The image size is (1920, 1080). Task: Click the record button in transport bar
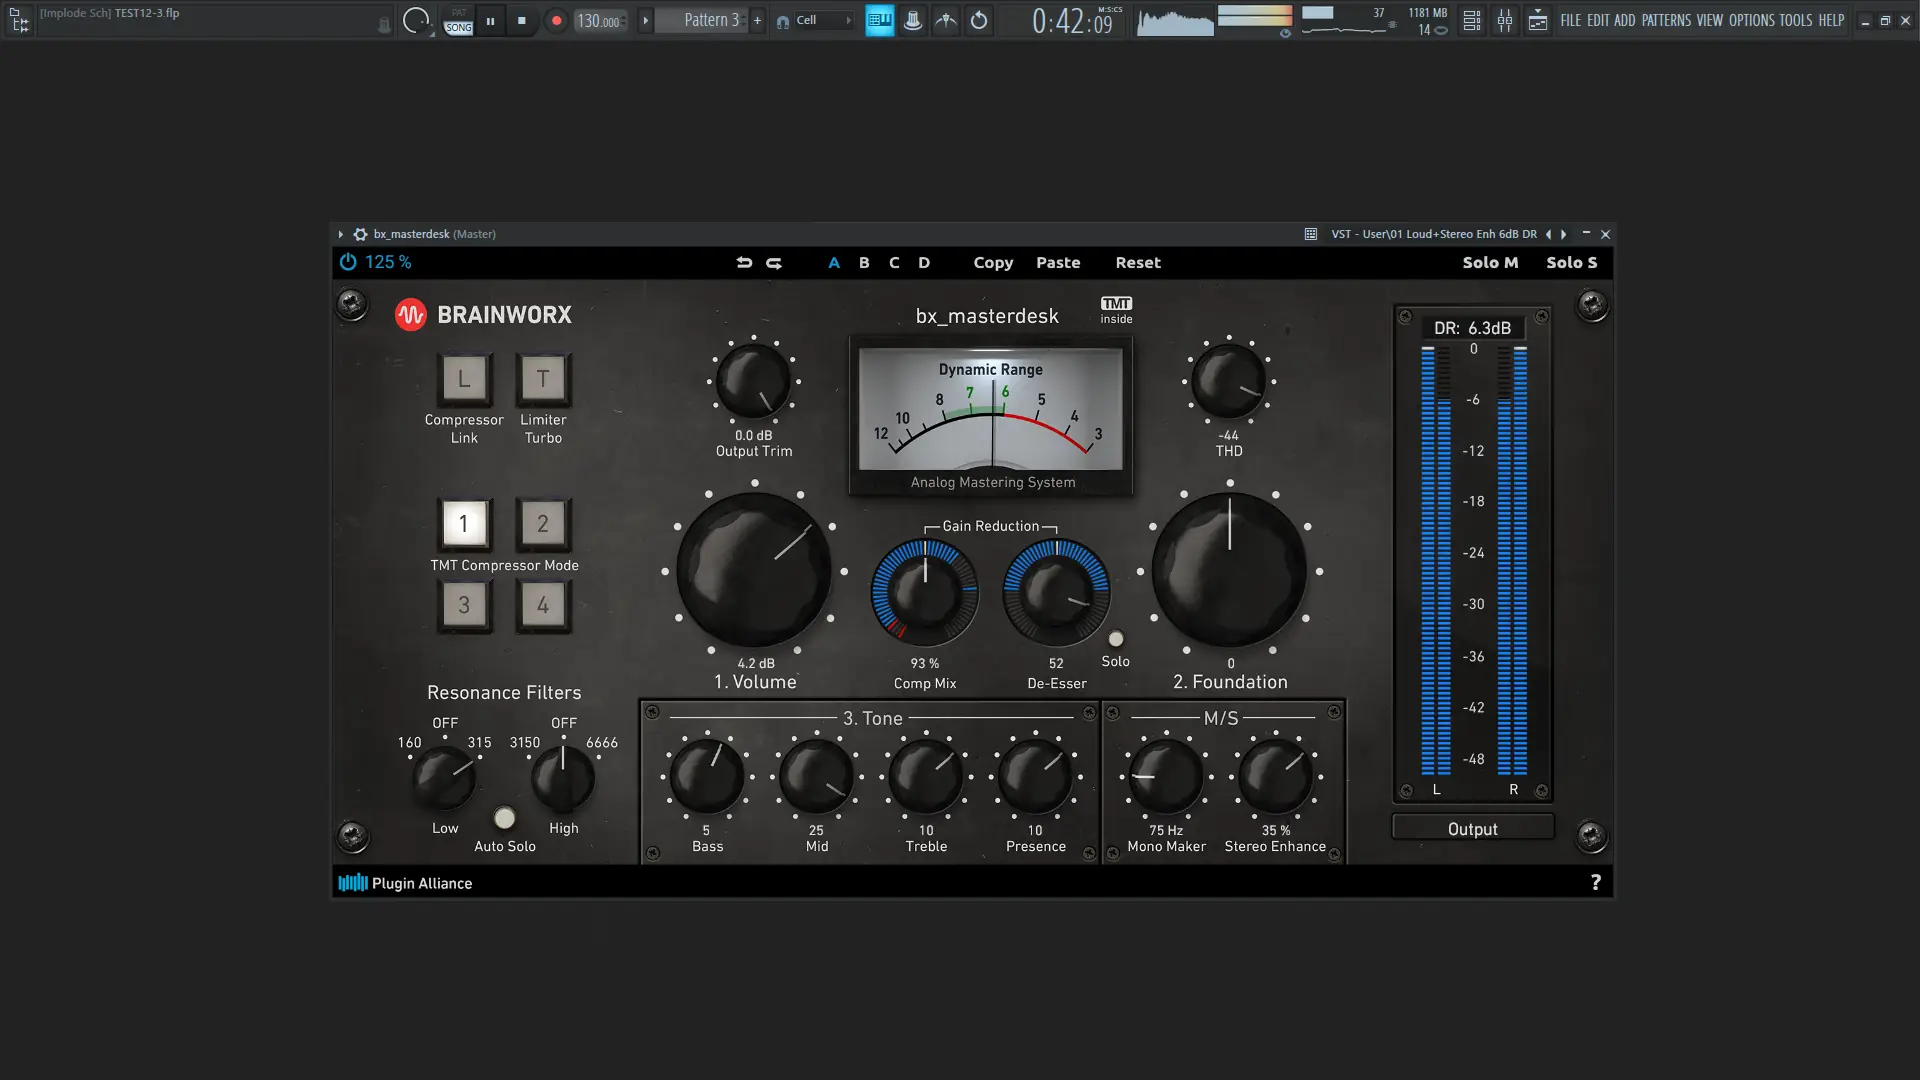[x=556, y=21]
